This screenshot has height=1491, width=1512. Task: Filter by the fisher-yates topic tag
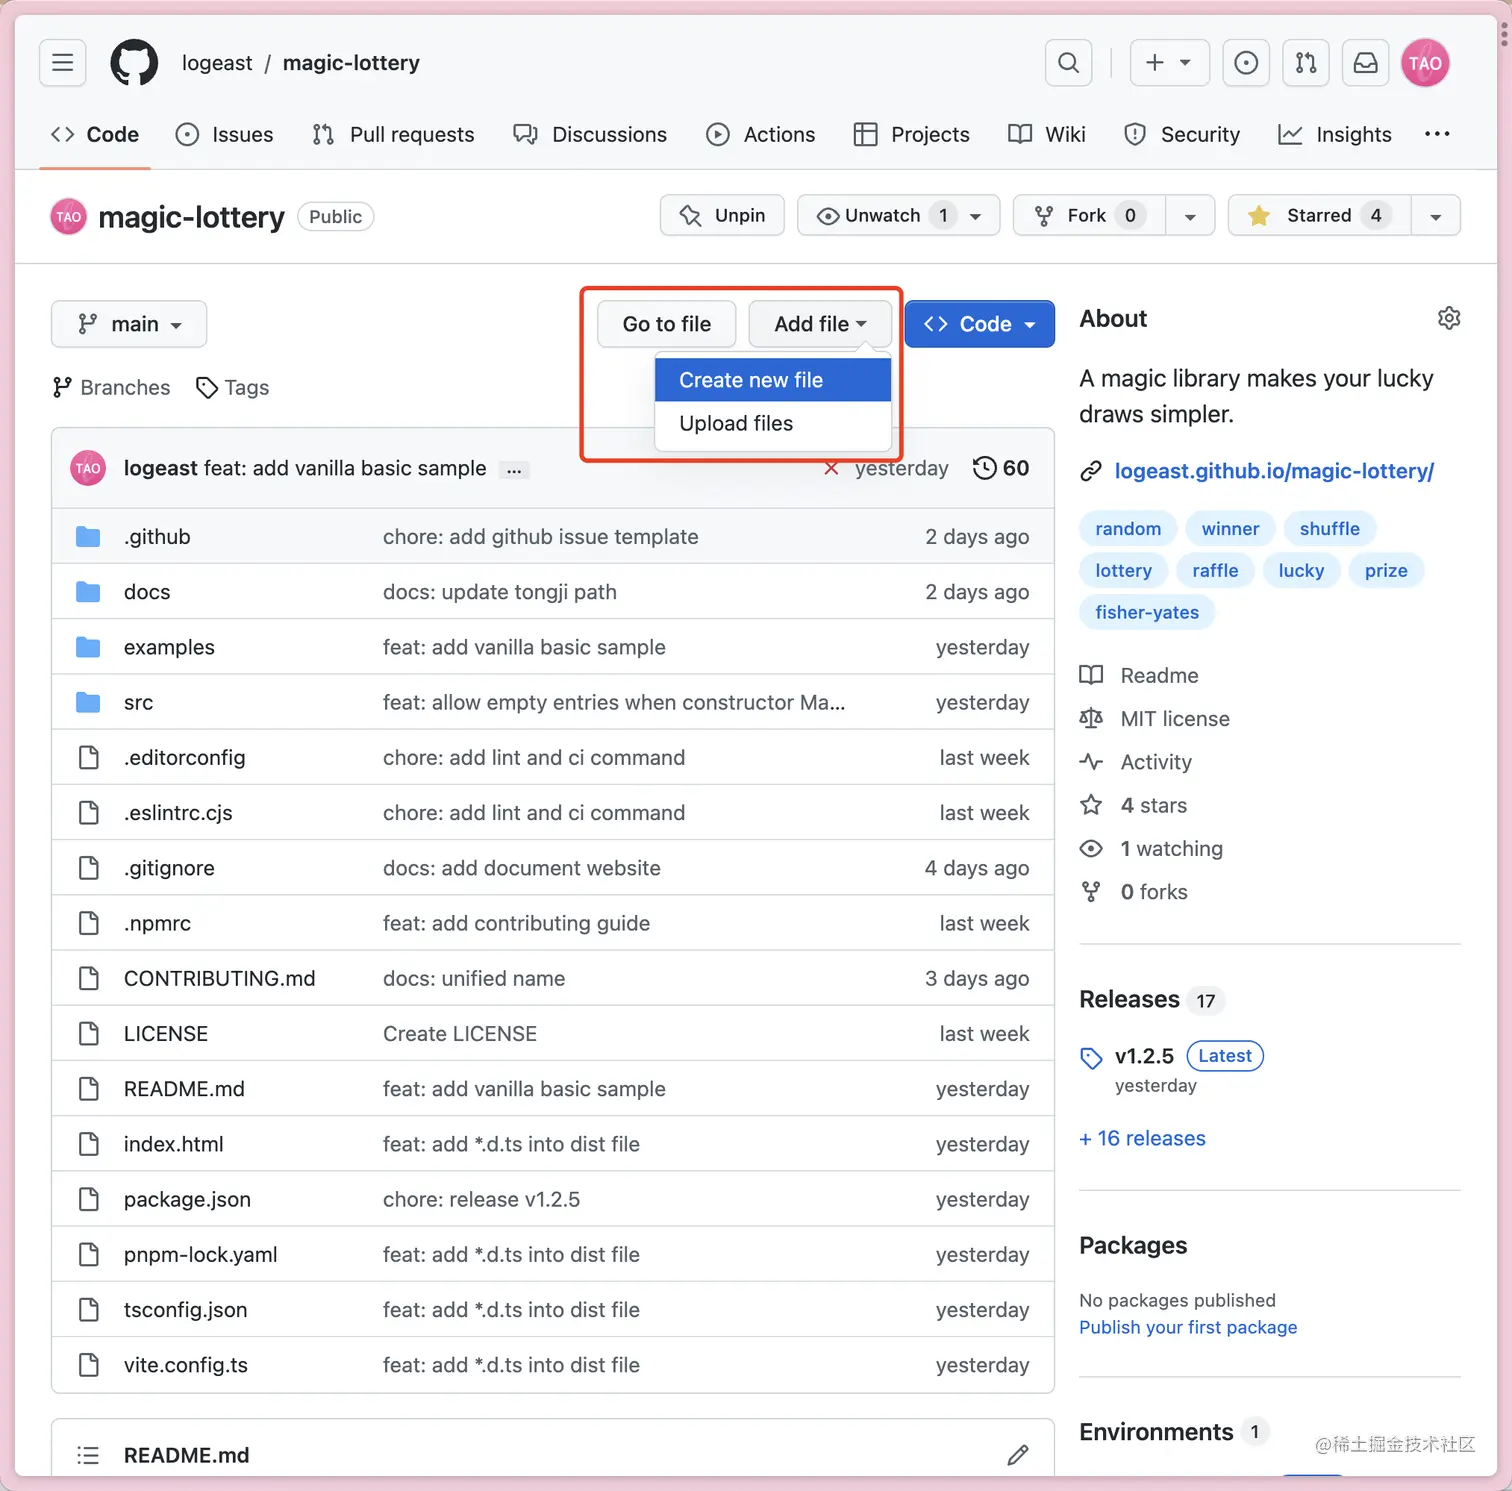(1147, 612)
